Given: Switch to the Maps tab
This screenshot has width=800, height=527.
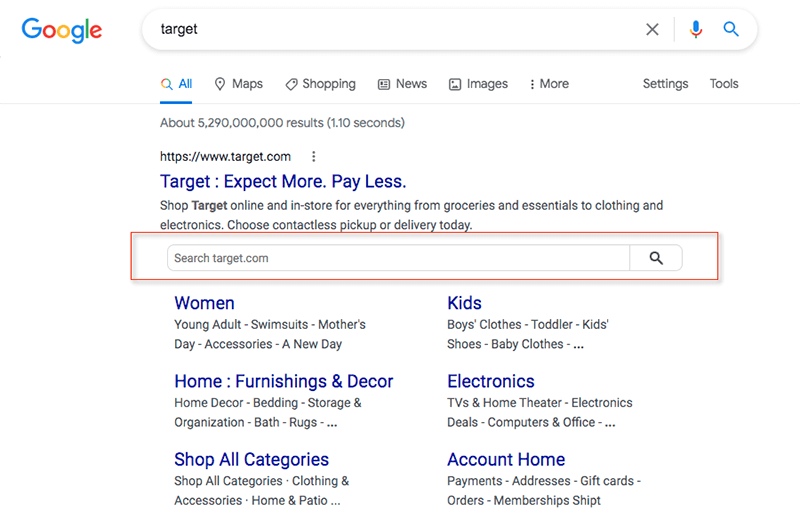Looking at the screenshot, I should pos(239,84).
